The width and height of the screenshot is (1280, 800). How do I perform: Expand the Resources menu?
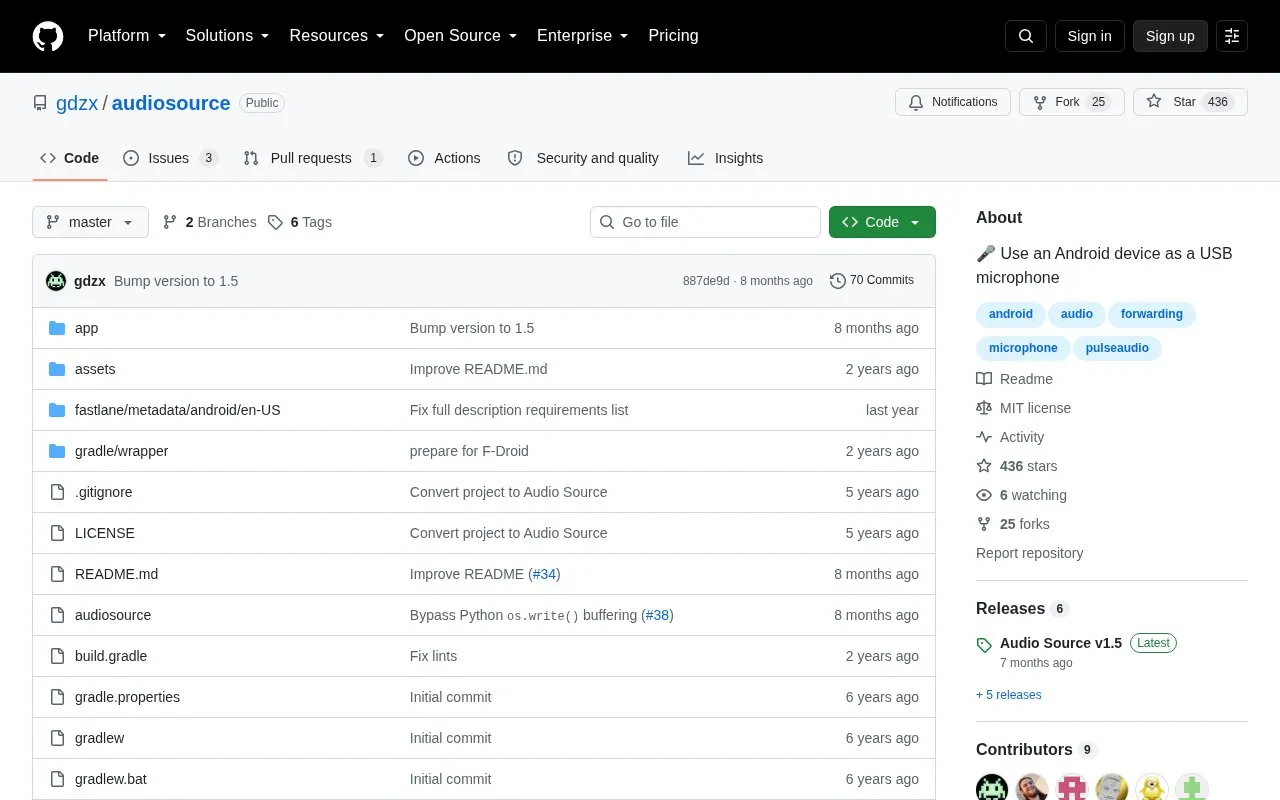click(337, 36)
